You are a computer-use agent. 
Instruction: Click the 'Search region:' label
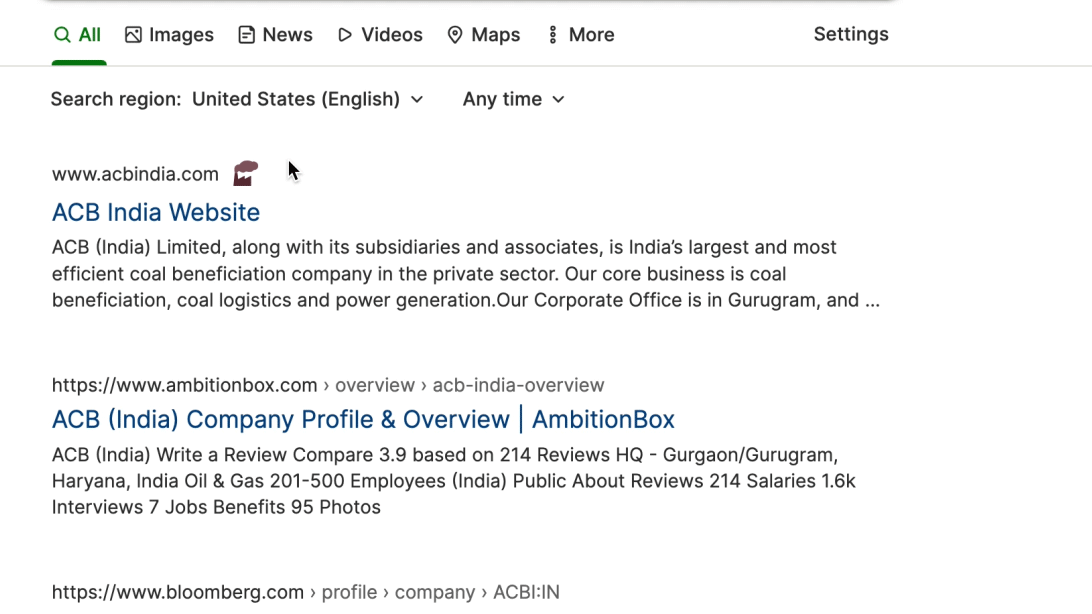point(116,100)
